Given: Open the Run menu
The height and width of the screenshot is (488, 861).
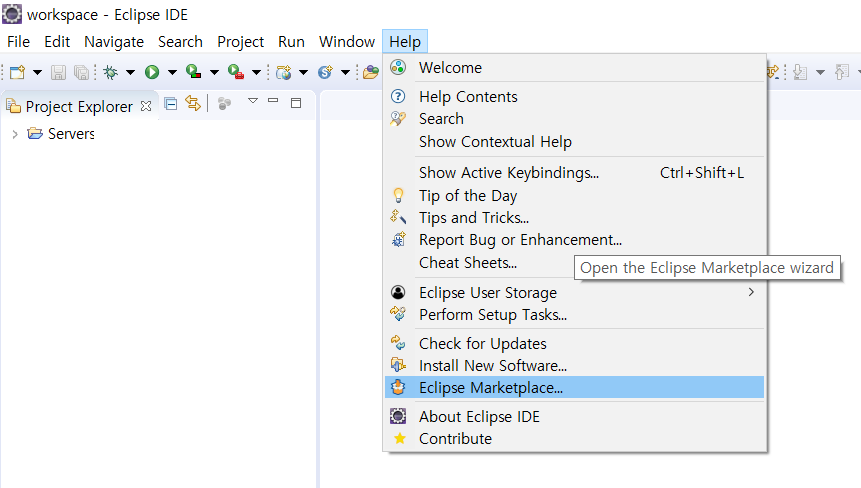Looking at the screenshot, I should (291, 42).
